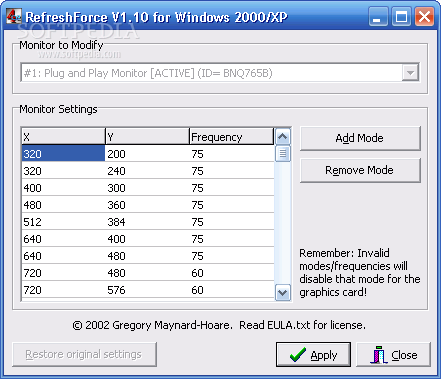
Task: Select the 640 x 400 mode row
Action: click(x=148, y=239)
